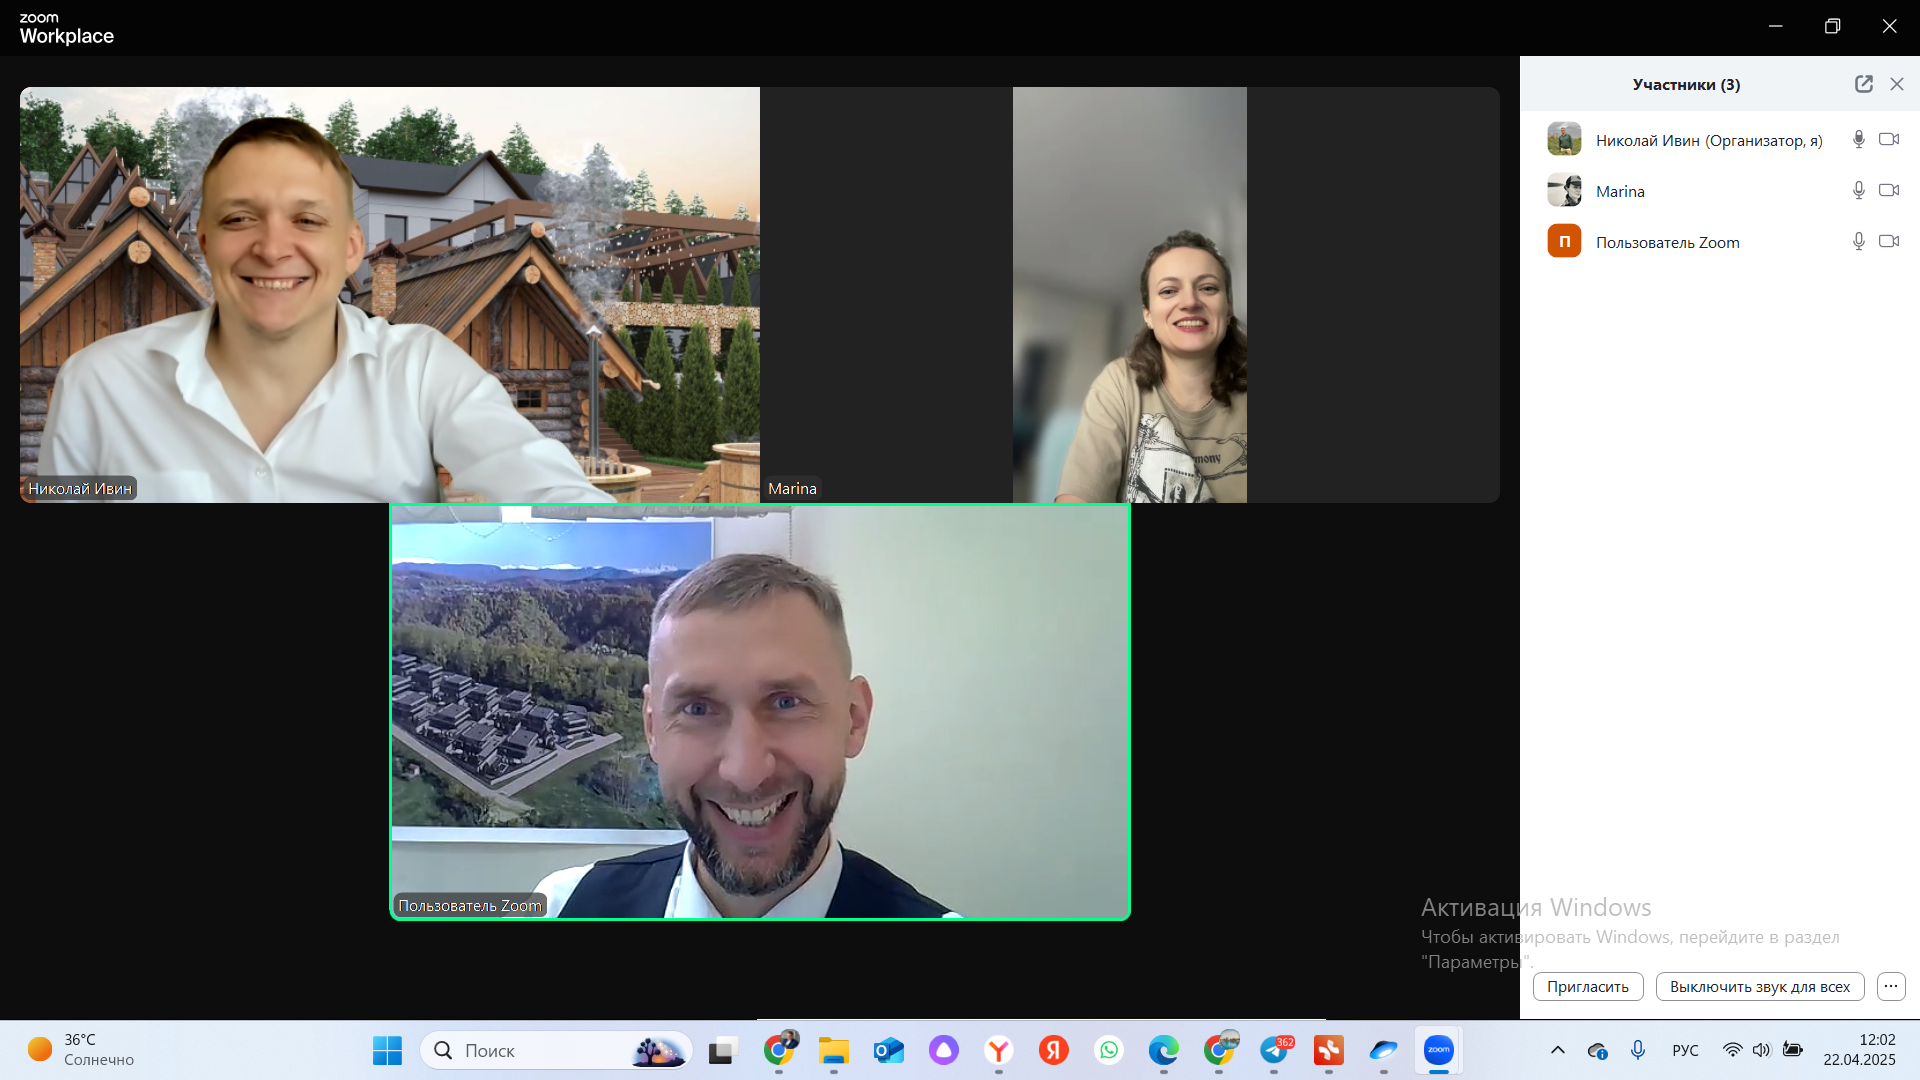Click Zoom icon on taskbar

coord(1438,1050)
